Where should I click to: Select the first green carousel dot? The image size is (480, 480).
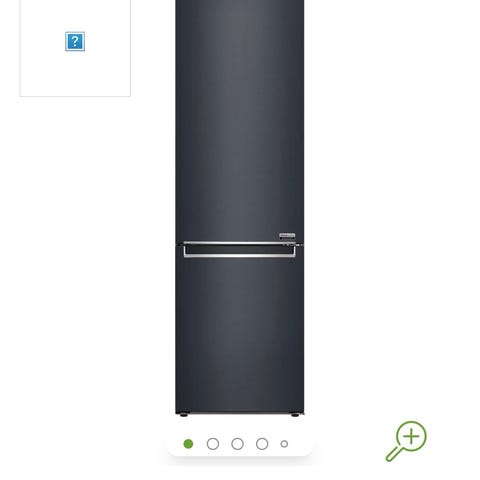[188, 444]
